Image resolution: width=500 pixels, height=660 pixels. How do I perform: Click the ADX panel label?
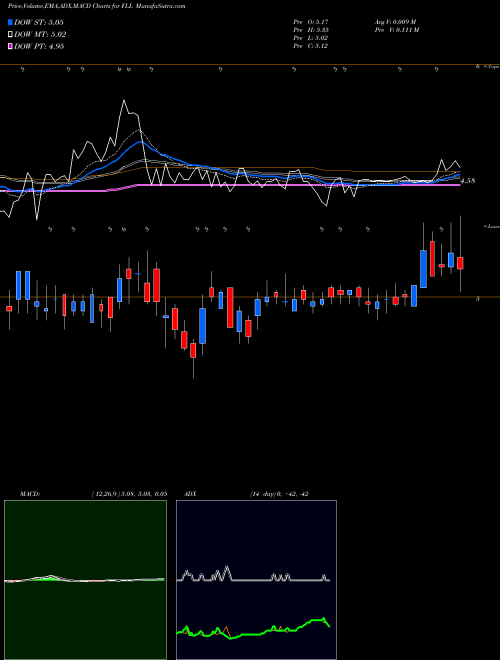pyautogui.click(x=191, y=494)
